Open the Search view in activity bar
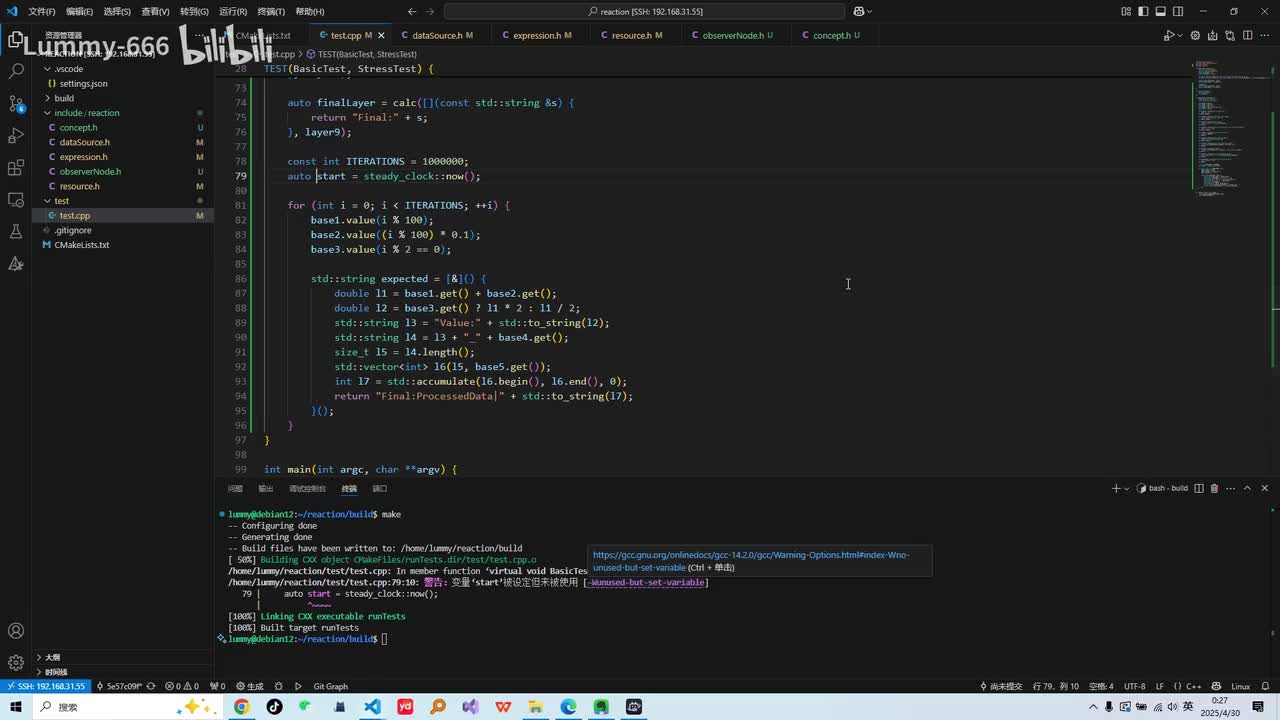1280x720 pixels. coord(16,71)
